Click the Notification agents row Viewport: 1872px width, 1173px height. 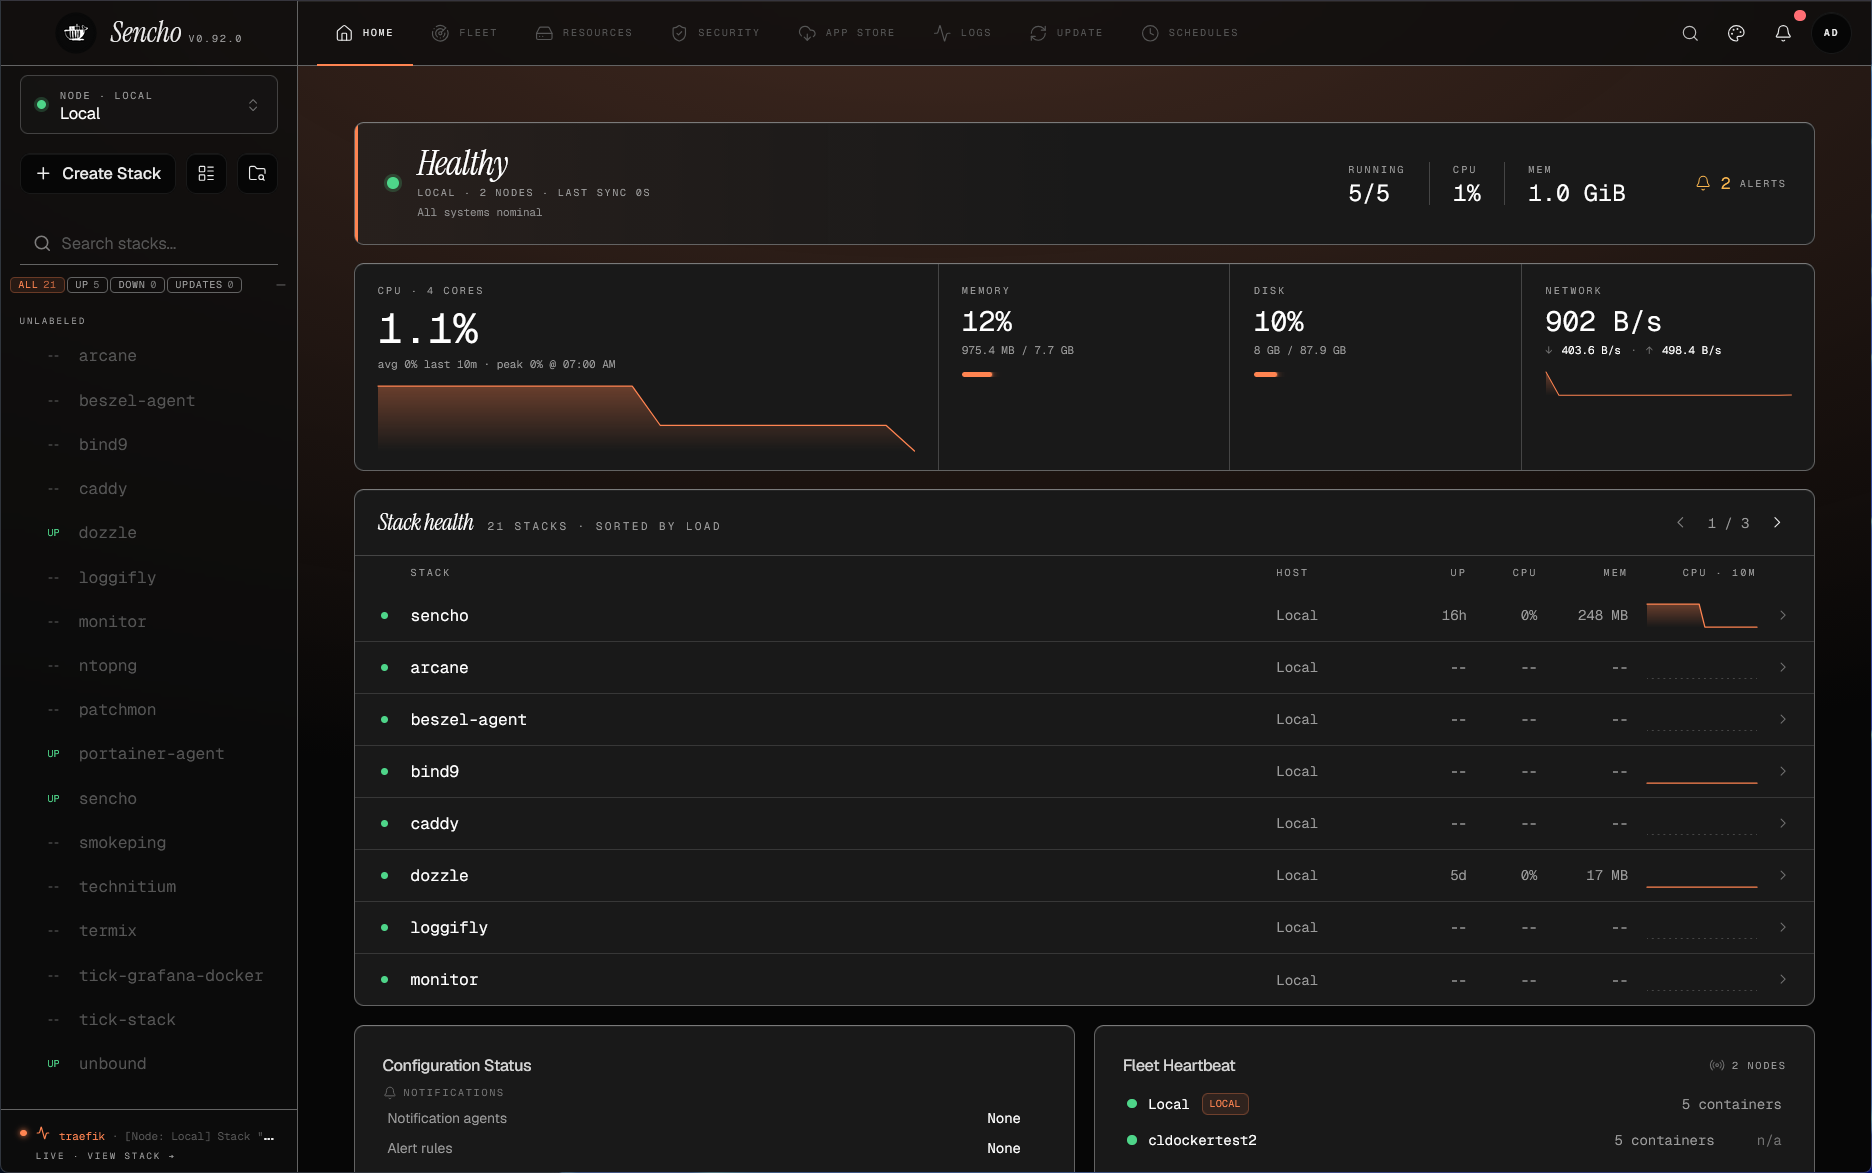pyautogui.click(x=704, y=1118)
